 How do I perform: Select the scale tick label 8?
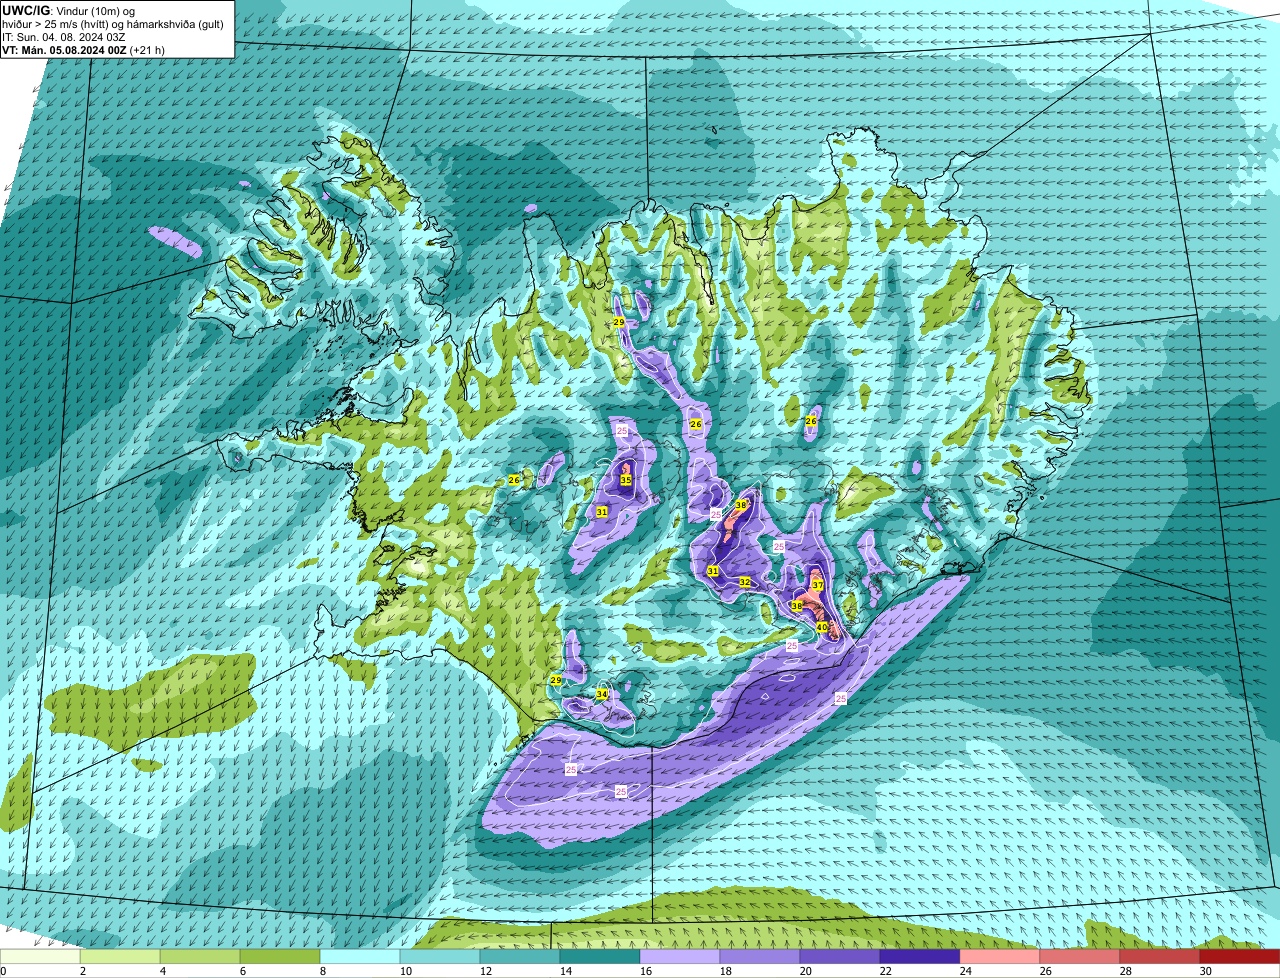coord(323,971)
